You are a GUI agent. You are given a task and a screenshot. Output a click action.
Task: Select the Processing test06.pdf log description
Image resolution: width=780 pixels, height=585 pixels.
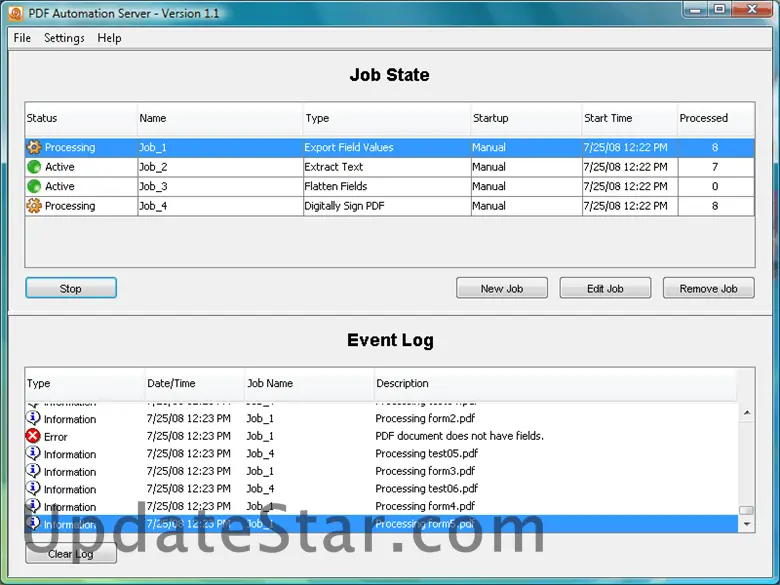coord(426,488)
